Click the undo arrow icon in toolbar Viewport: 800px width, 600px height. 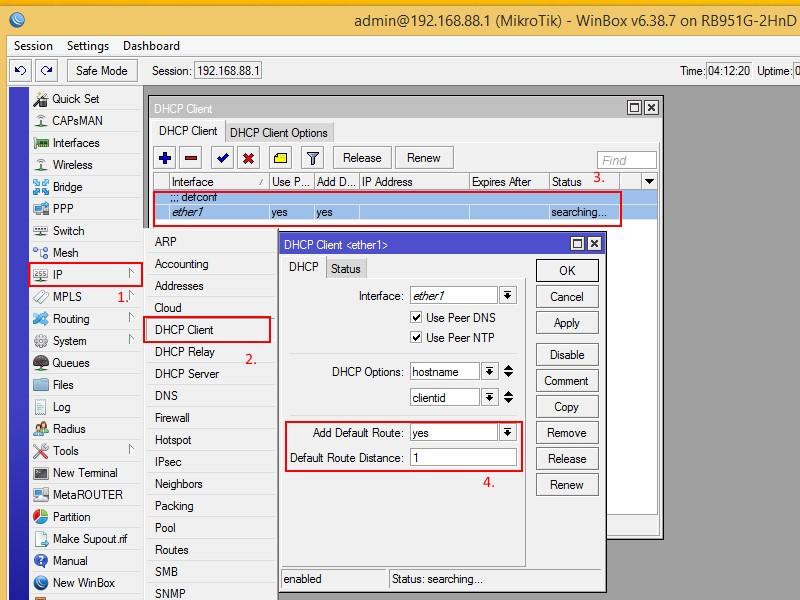point(20,70)
